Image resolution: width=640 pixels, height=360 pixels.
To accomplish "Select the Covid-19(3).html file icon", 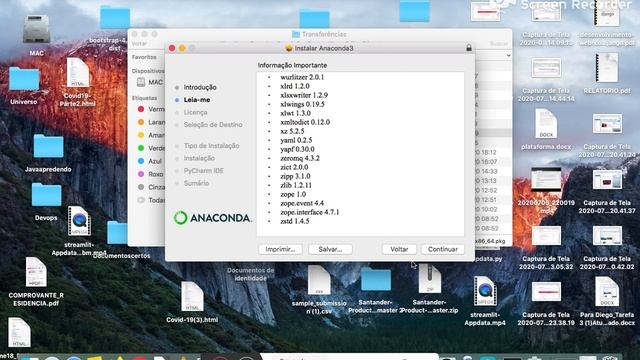I will coord(192,297).
